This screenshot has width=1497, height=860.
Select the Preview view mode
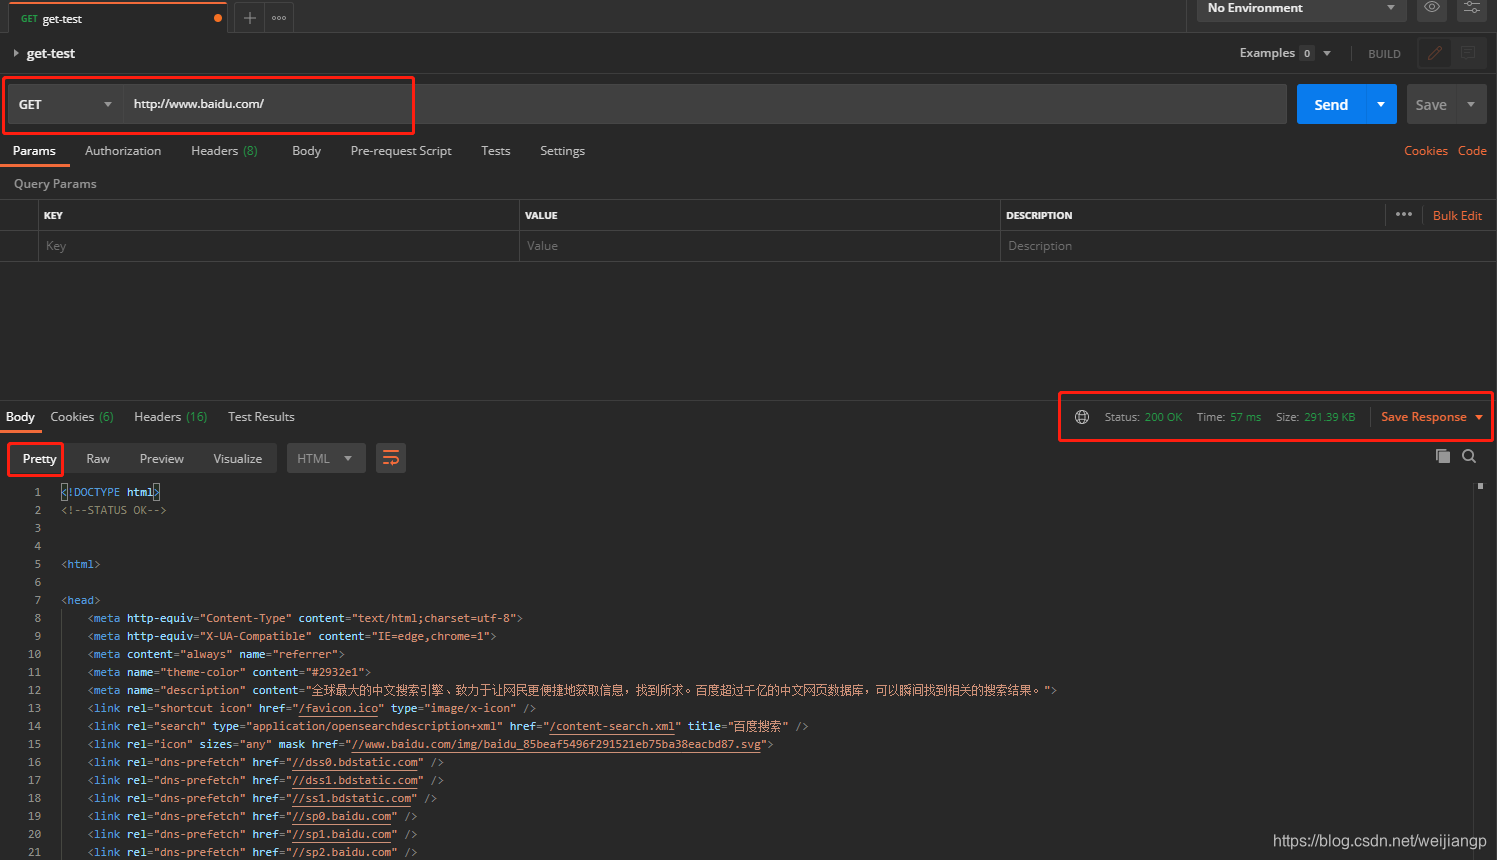pos(162,459)
